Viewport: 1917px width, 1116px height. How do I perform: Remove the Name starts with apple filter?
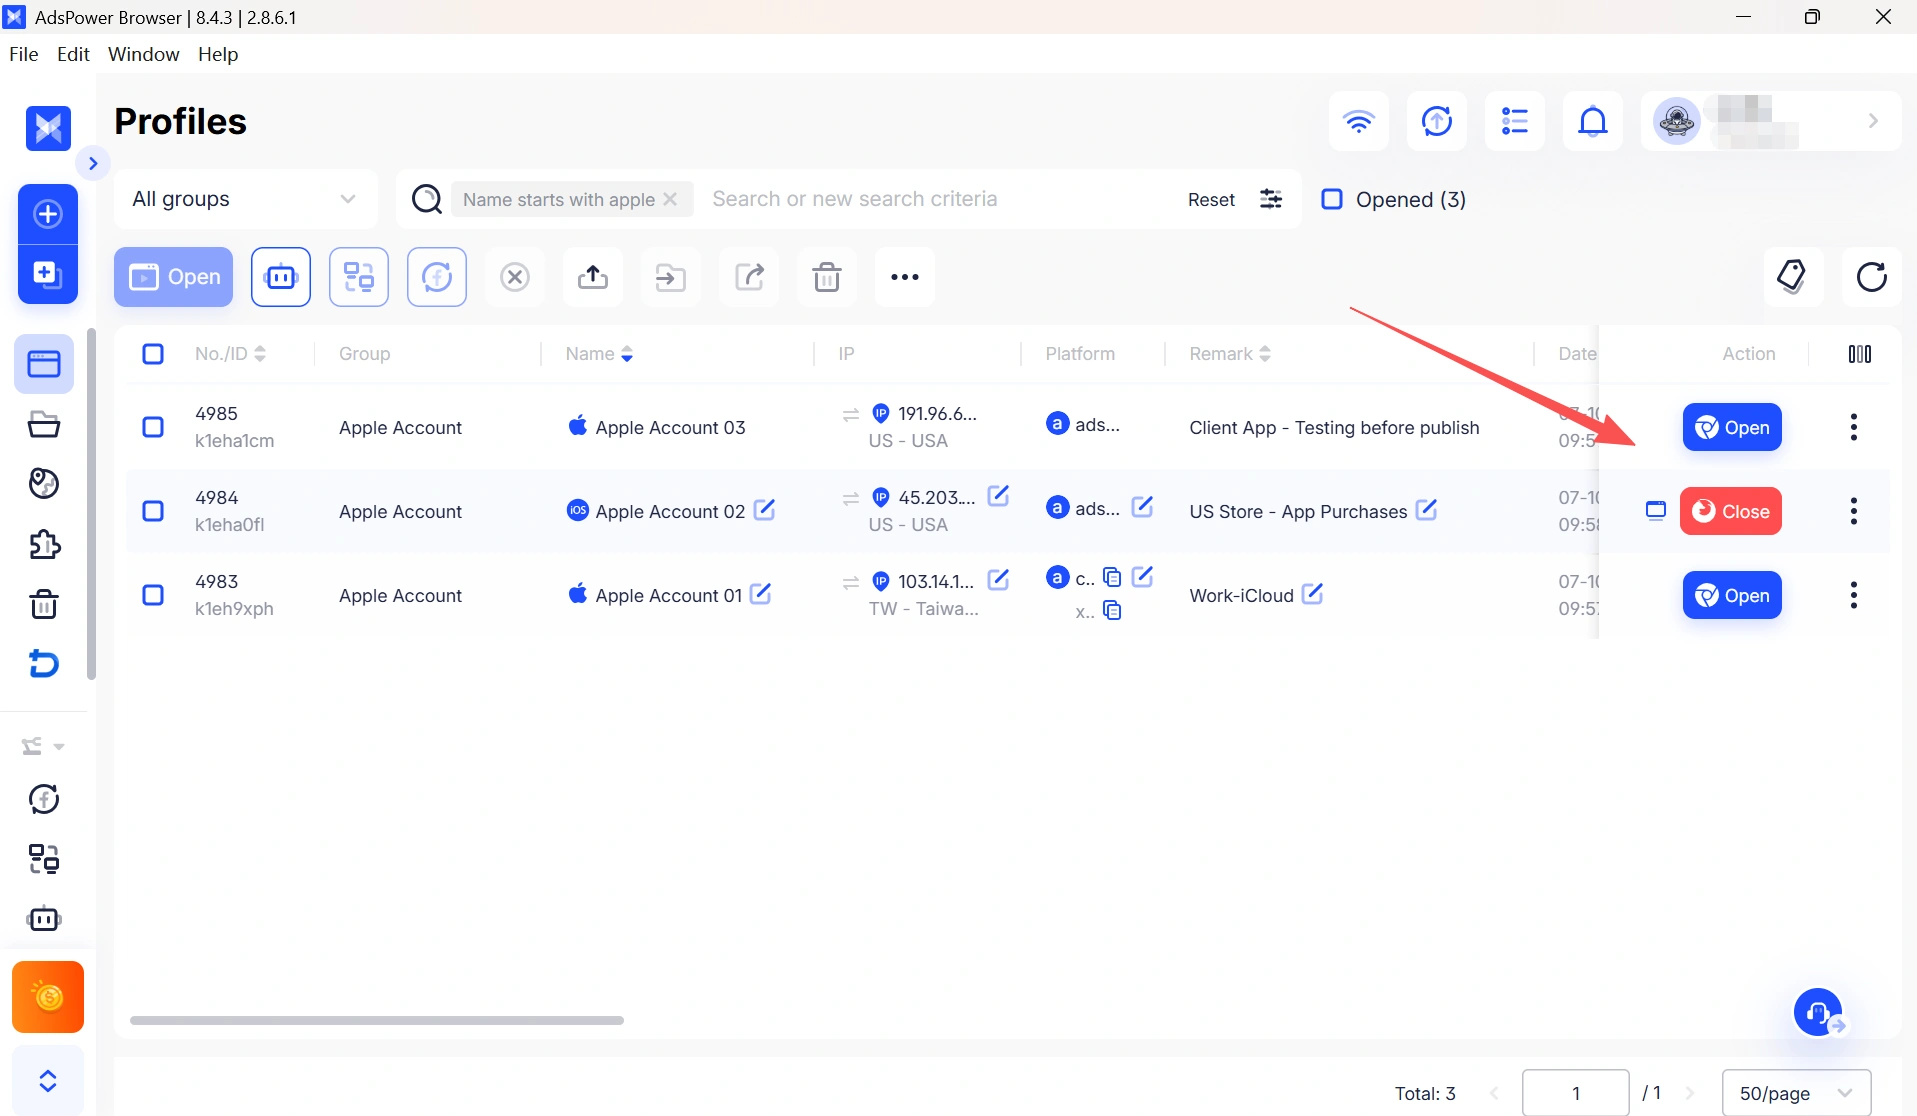click(671, 199)
